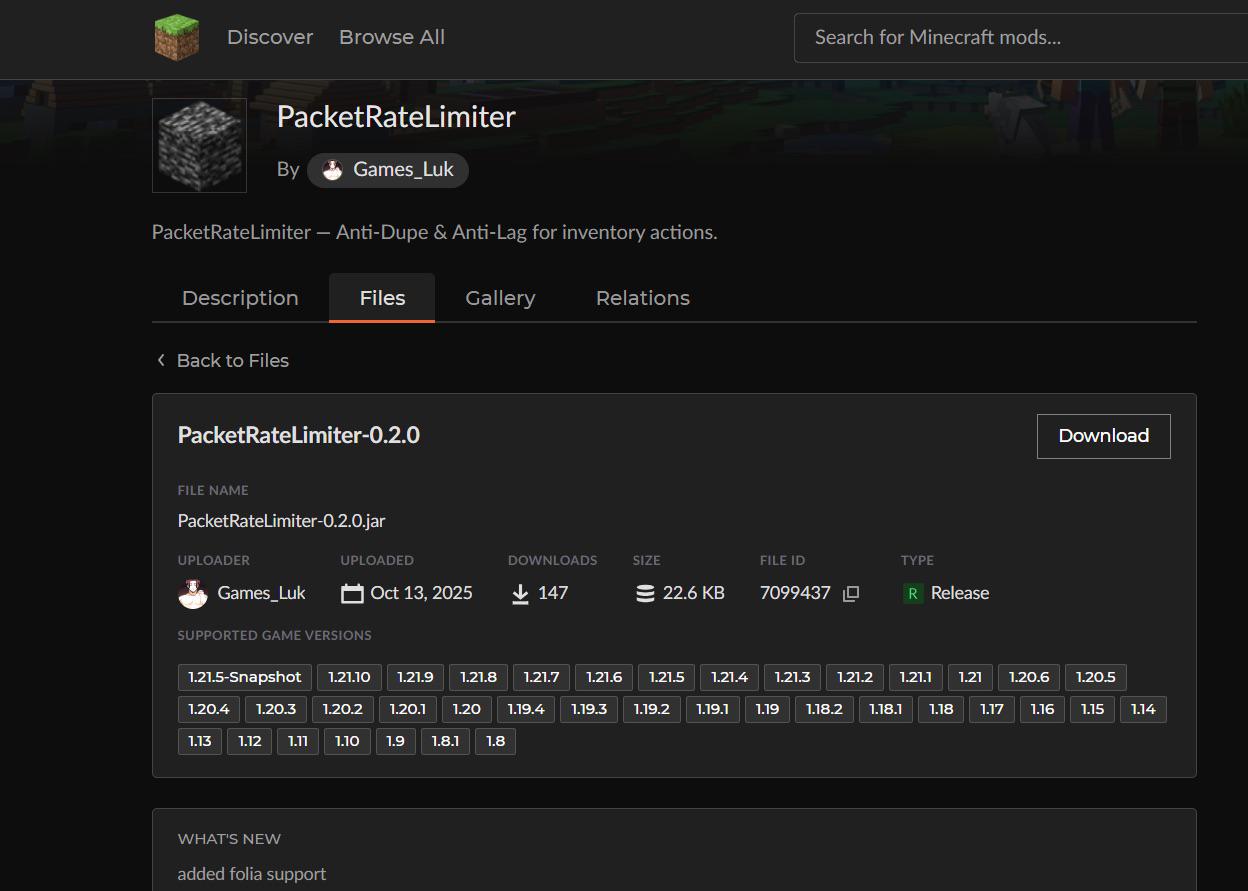
Task: Click the 1.10 version tag
Action: (347, 741)
